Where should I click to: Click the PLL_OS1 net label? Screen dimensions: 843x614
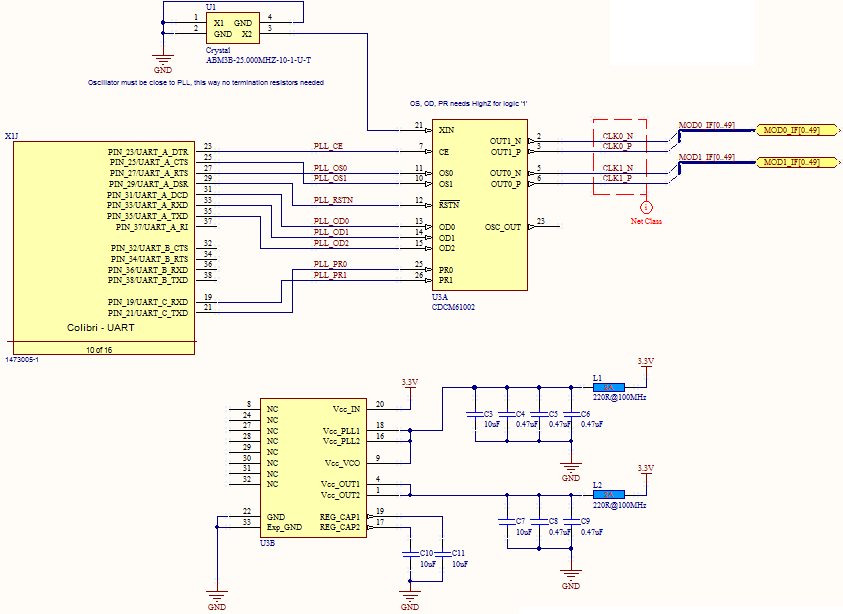[330, 178]
